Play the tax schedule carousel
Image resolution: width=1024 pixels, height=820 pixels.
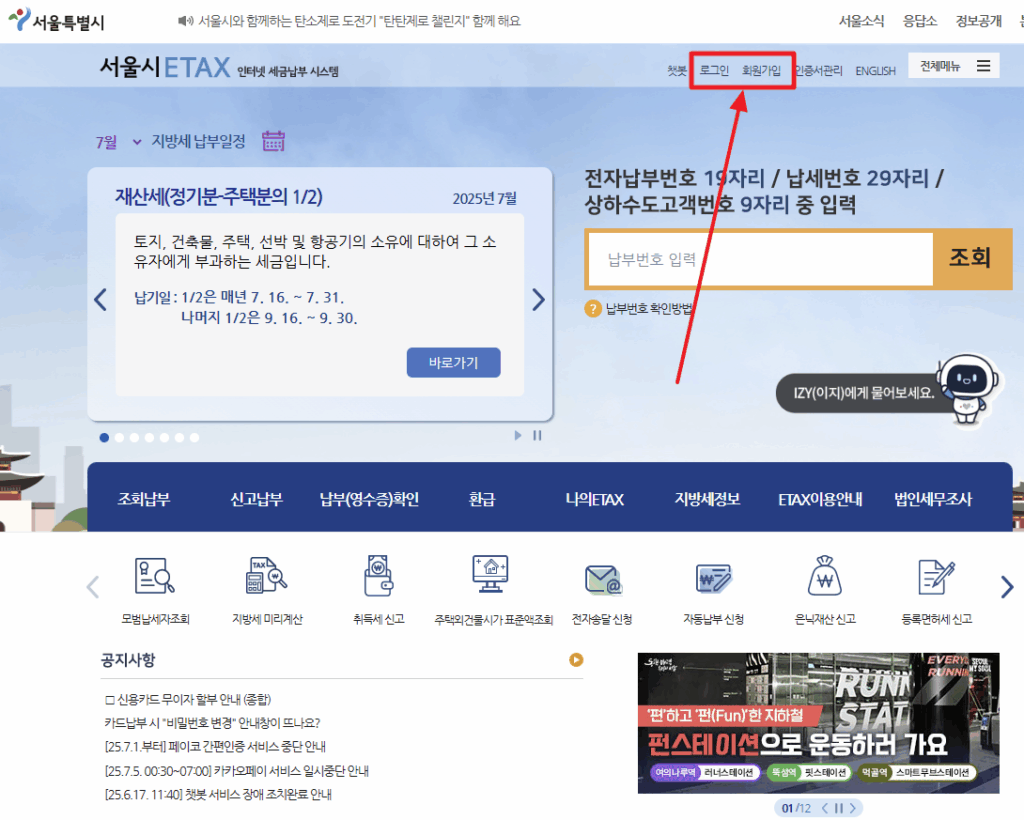pos(518,435)
